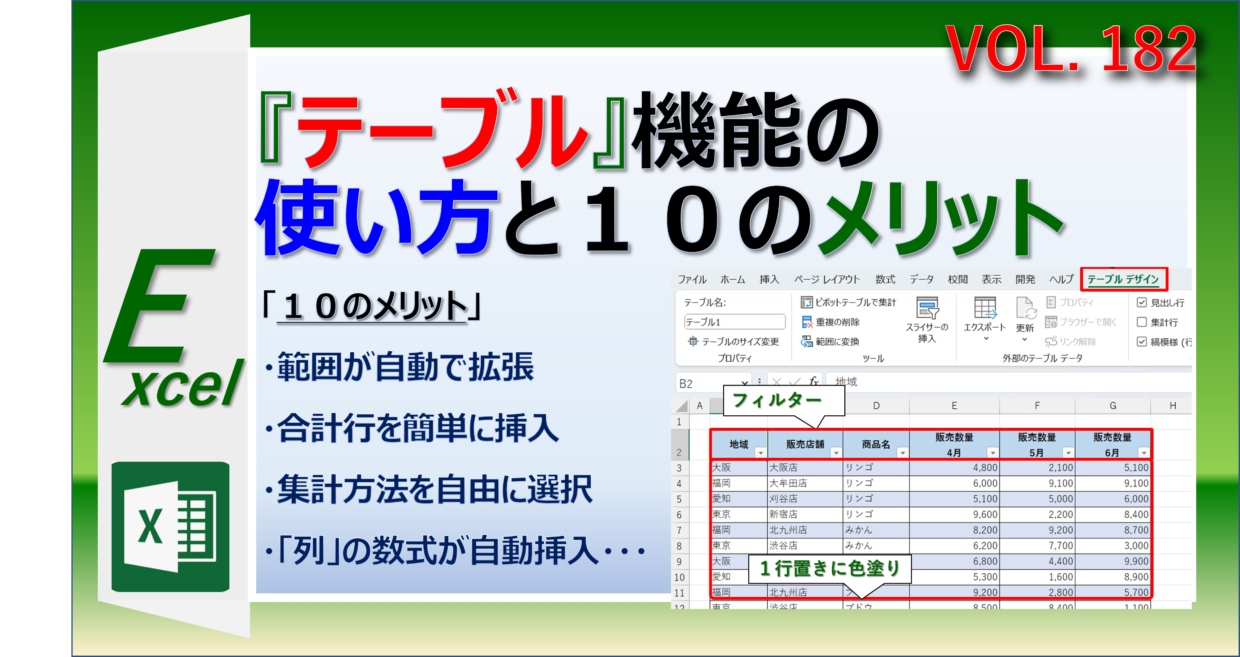Viewport: 1240px width, 657px height.
Task: Click cell リンゴ in row 3
Action: coord(877,468)
